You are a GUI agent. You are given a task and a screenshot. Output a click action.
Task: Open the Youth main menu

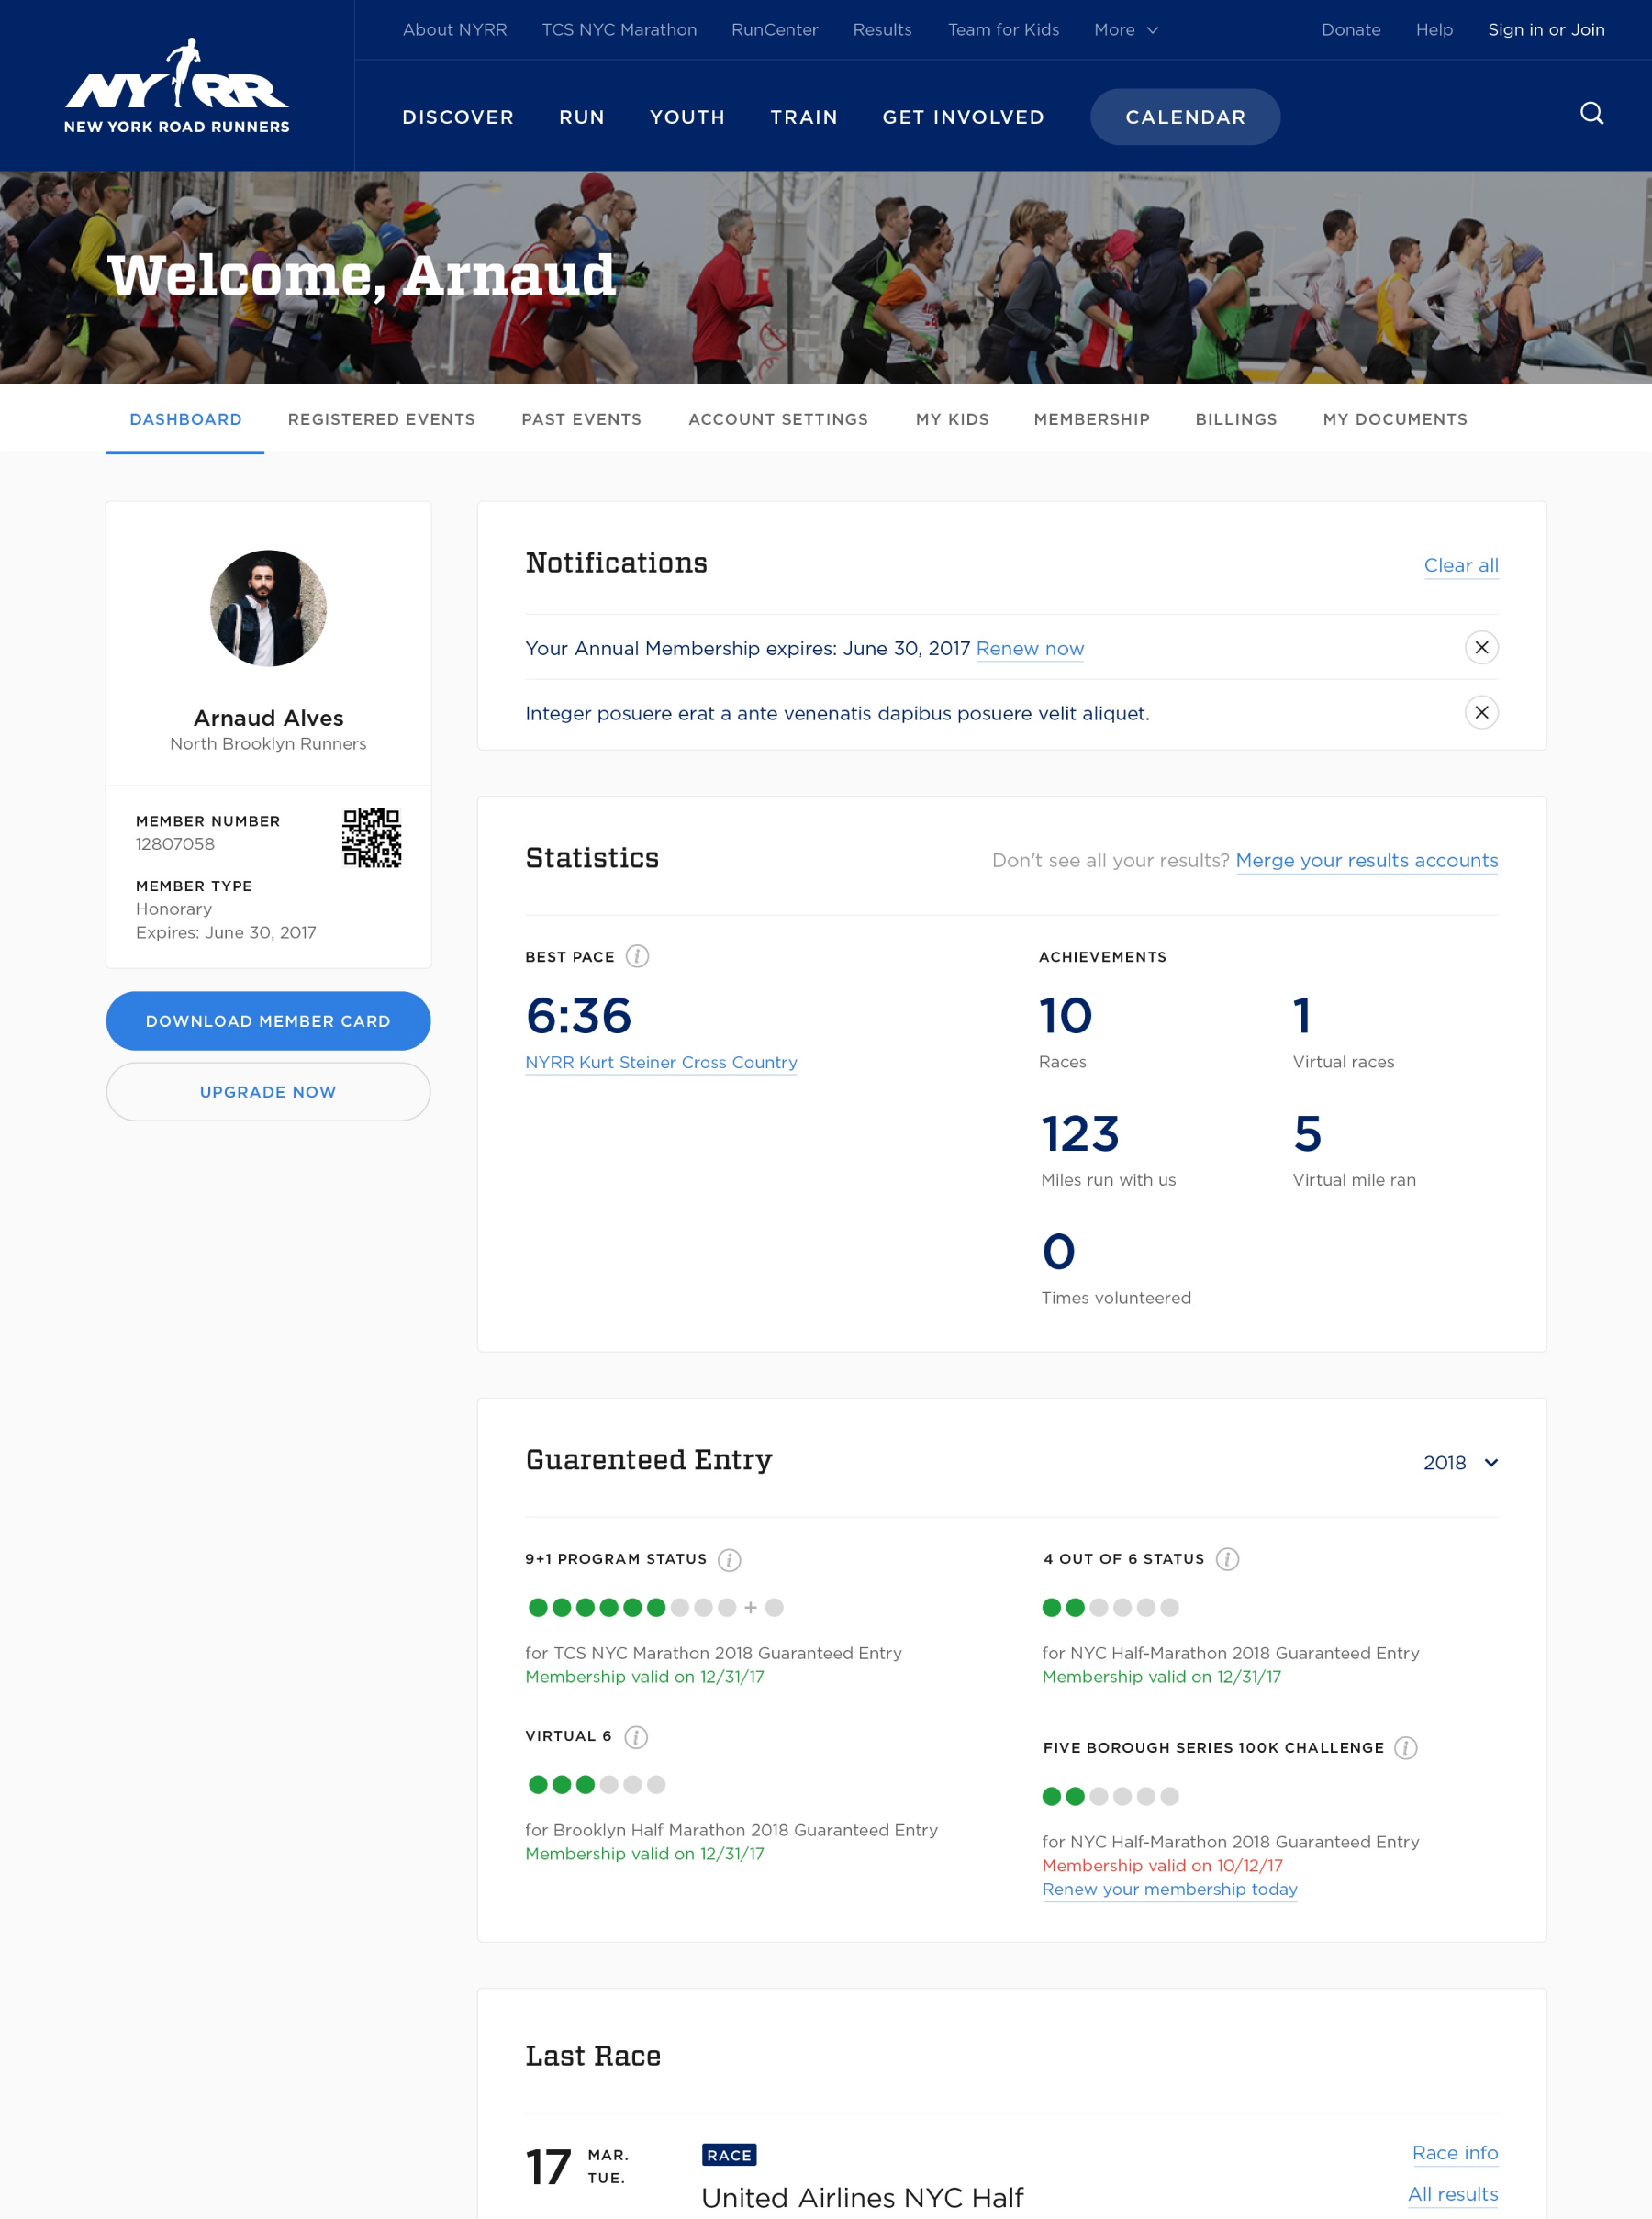pyautogui.click(x=687, y=117)
